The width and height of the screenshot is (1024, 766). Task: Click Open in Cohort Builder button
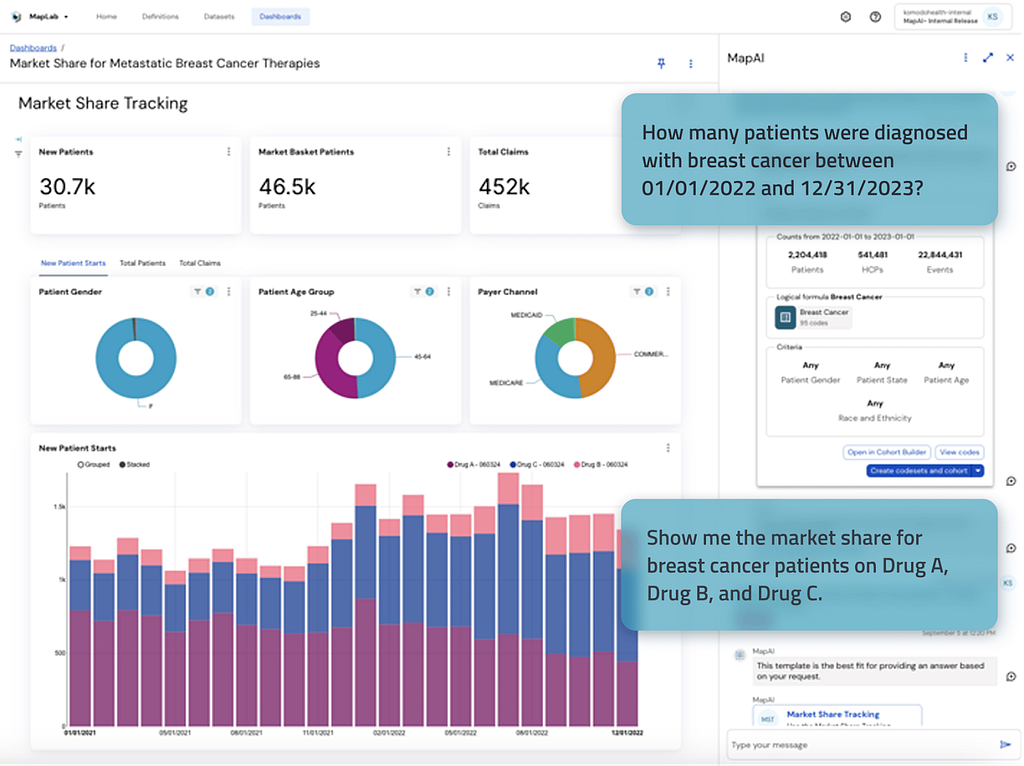[x=886, y=452]
